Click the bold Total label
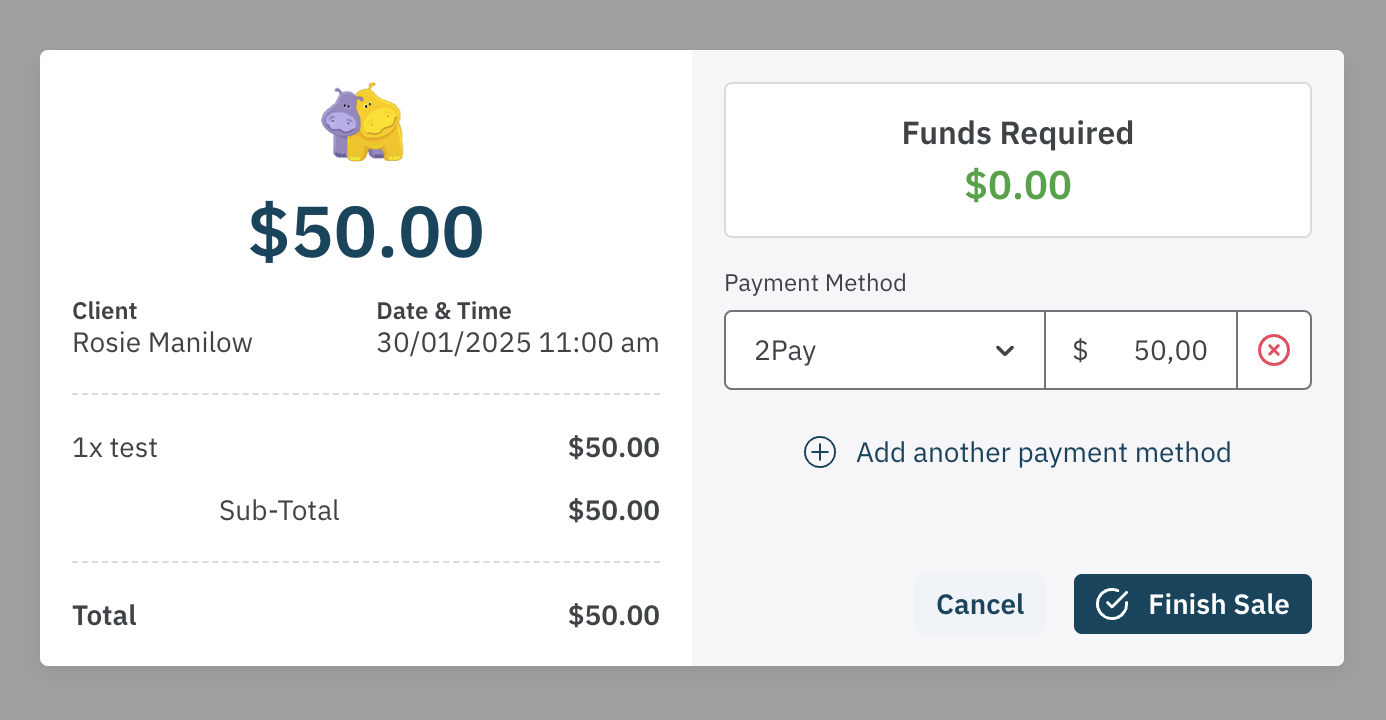The height and width of the screenshot is (720, 1386). click(104, 615)
